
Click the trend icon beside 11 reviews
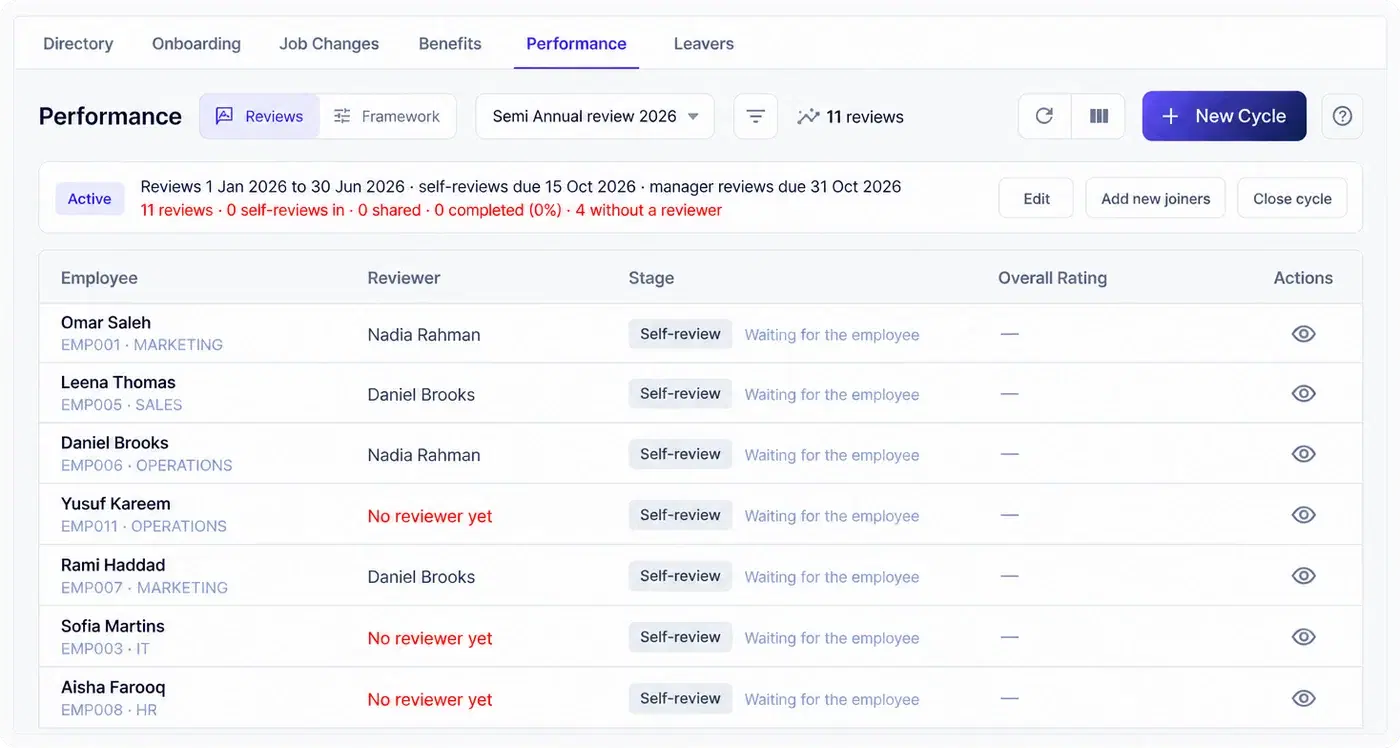(x=808, y=117)
